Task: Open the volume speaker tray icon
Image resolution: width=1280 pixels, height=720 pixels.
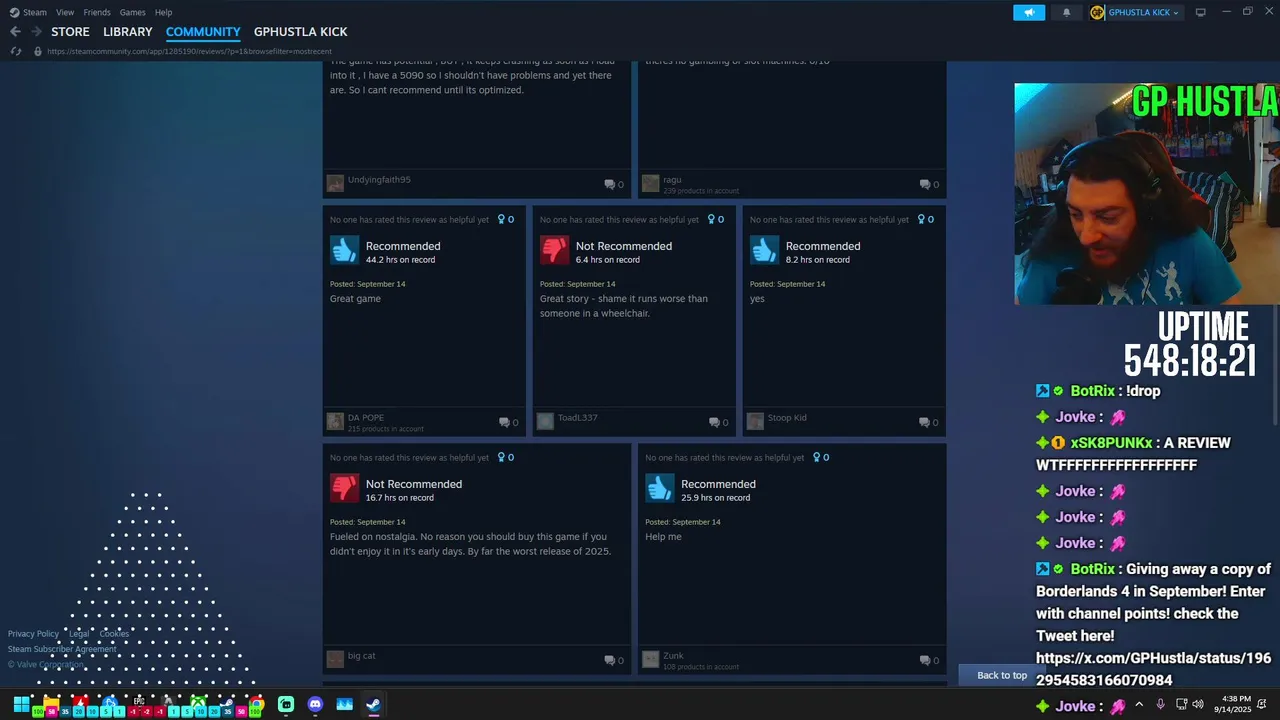Action: coord(1198,704)
